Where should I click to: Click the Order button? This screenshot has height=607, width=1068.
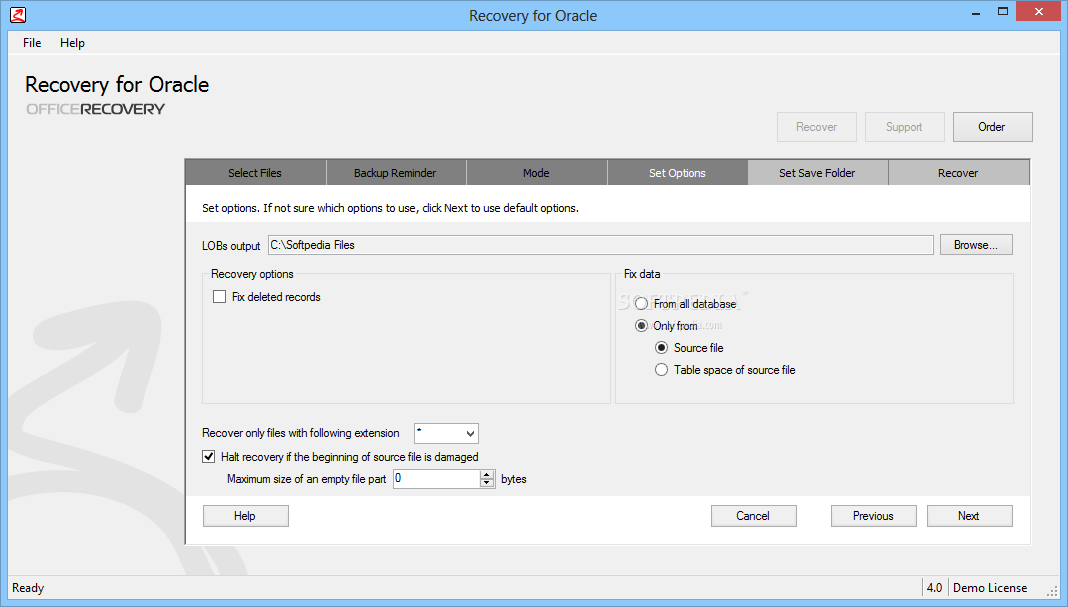(992, 127)
